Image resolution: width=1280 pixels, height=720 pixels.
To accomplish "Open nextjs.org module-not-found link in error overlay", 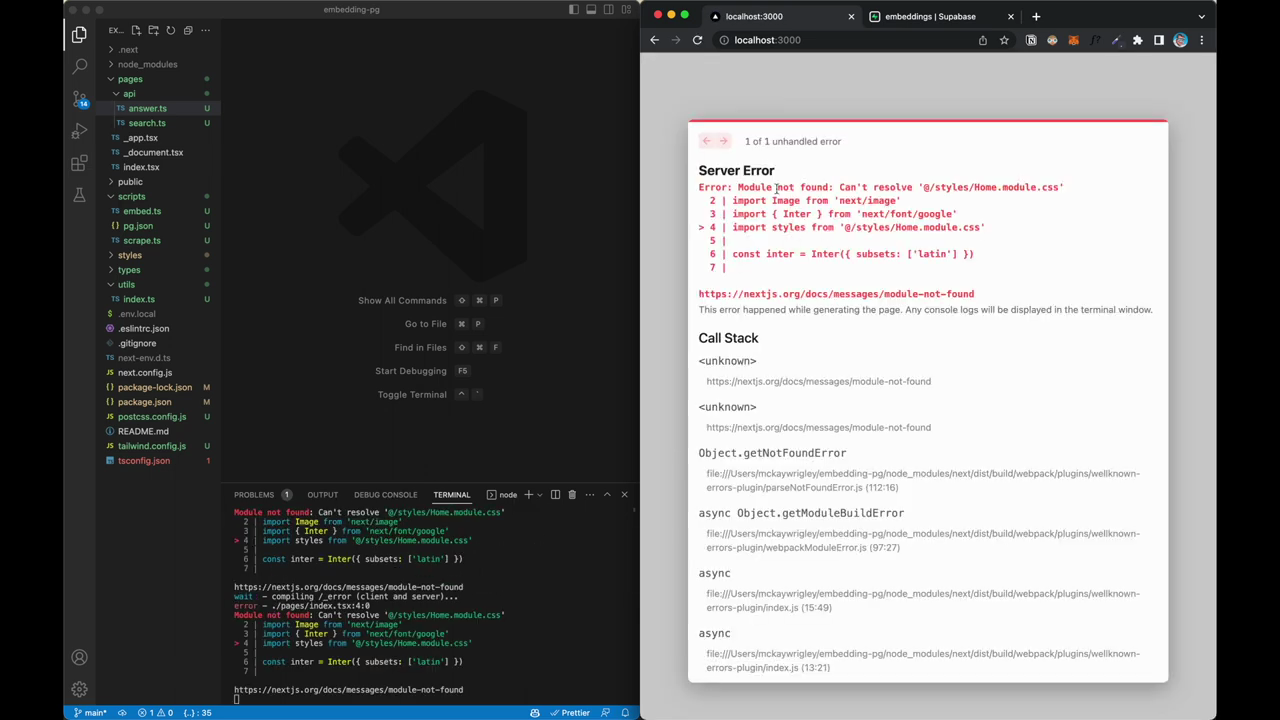I will pos(836,294).
